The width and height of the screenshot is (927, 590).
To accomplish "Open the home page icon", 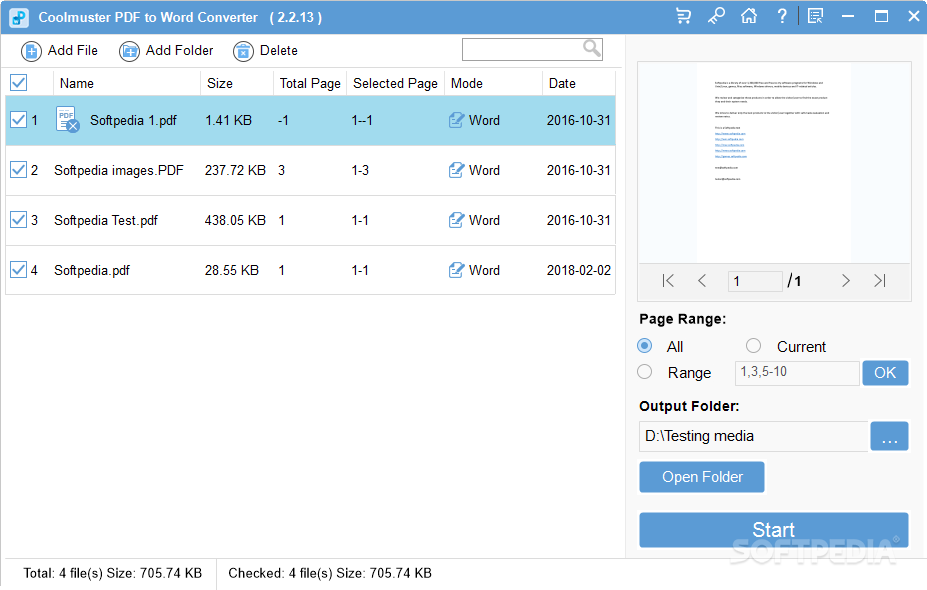I will point(748,16).
